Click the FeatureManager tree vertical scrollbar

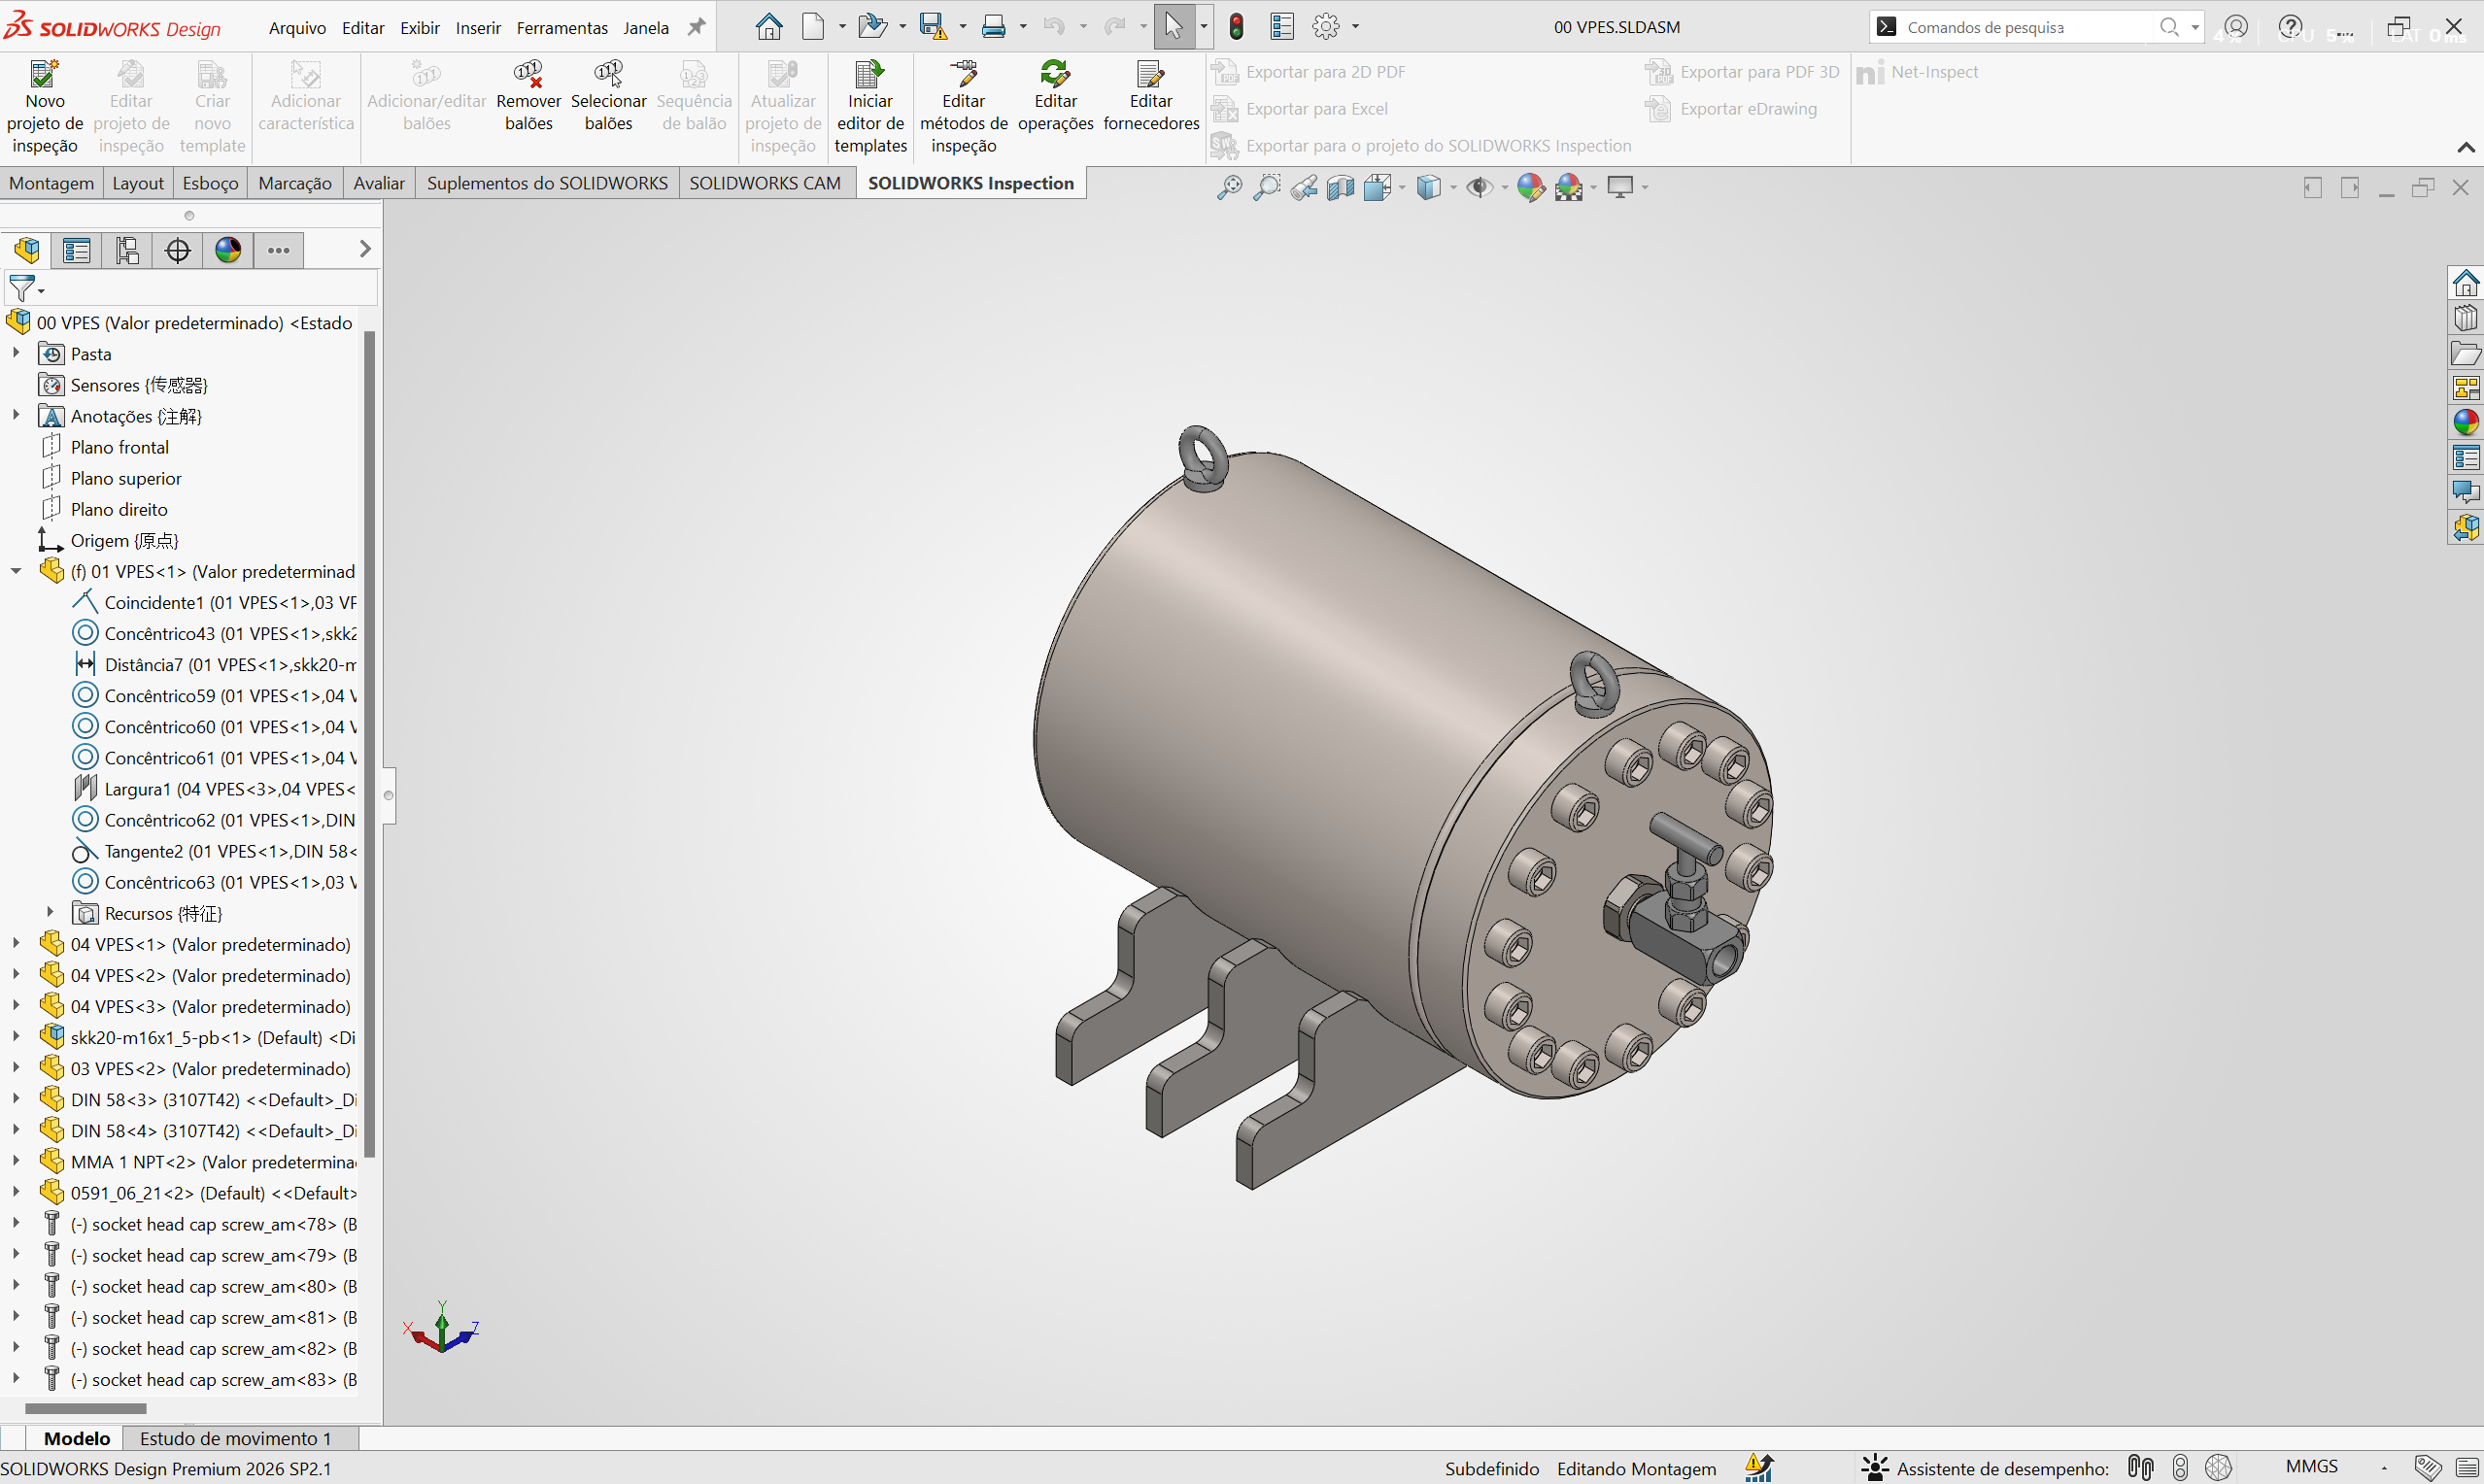369,744
